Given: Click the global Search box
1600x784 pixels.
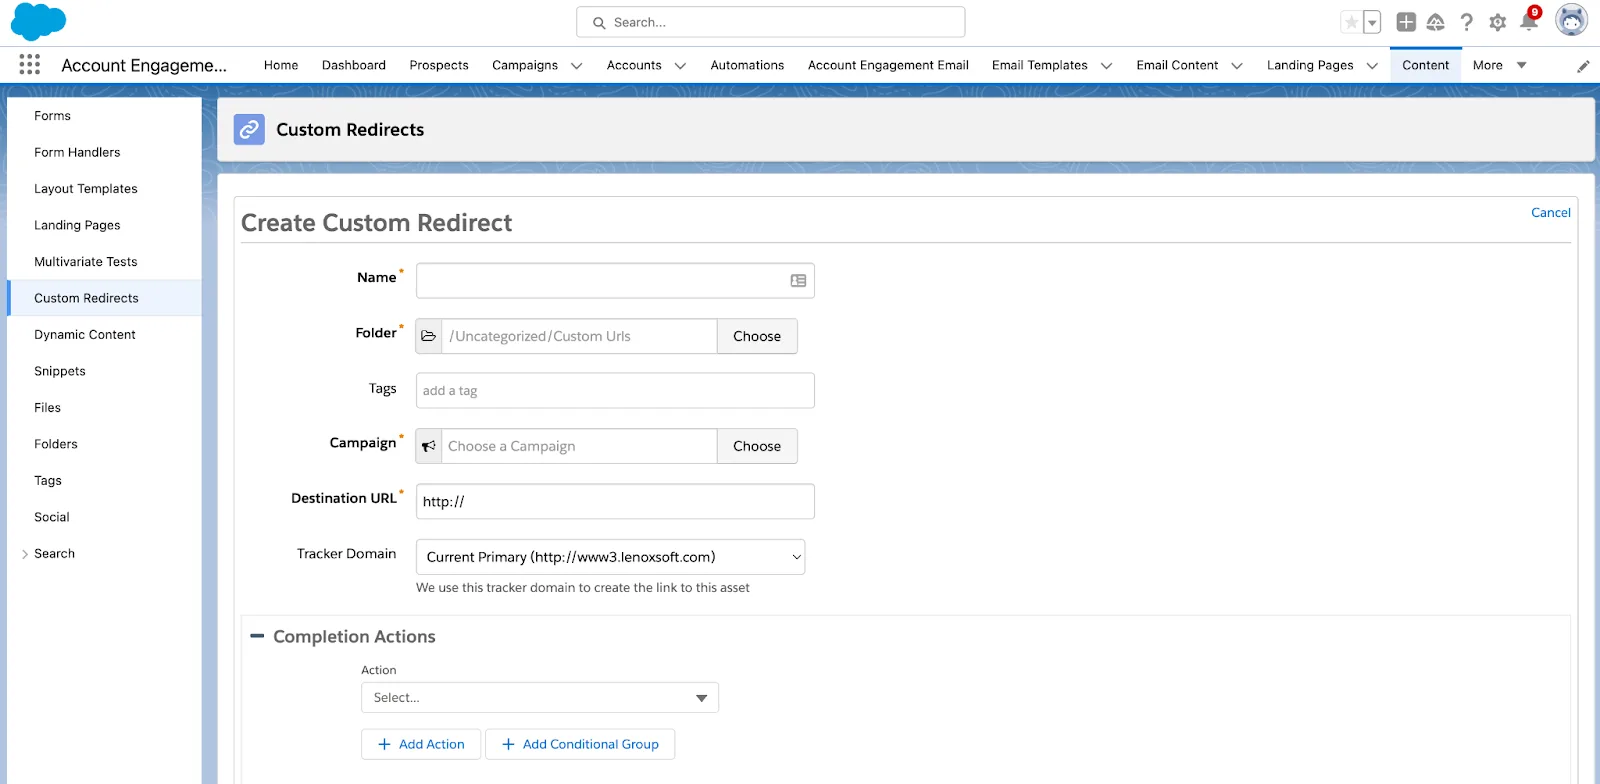Looking at the screenshot, I should [771, 22].
